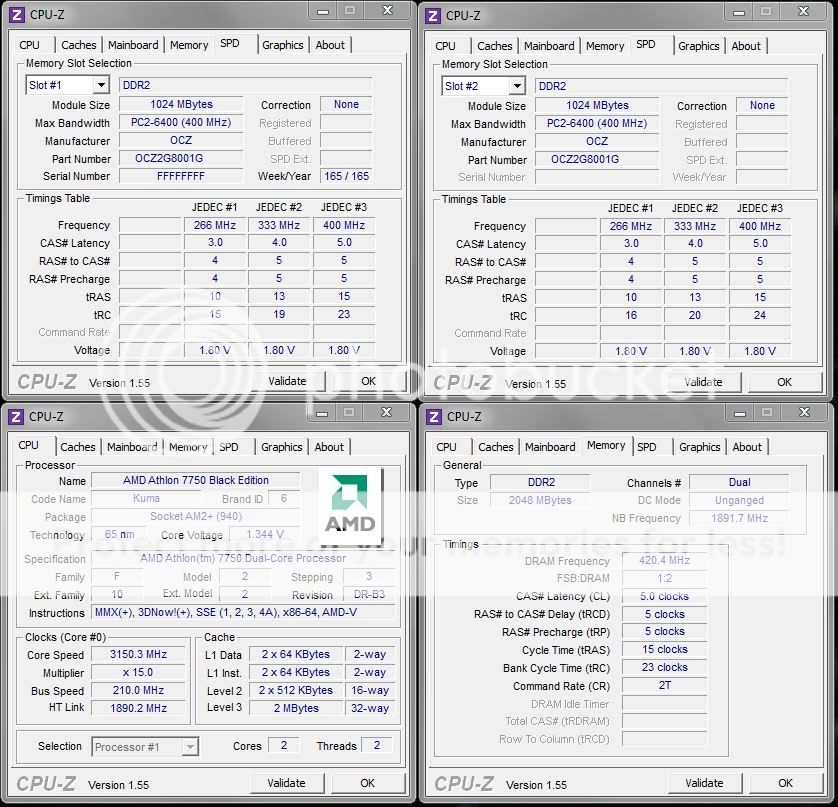Open the Slot #2 memory slot dropdown
The width and height of the screenshot is (838, 807).
517,86
